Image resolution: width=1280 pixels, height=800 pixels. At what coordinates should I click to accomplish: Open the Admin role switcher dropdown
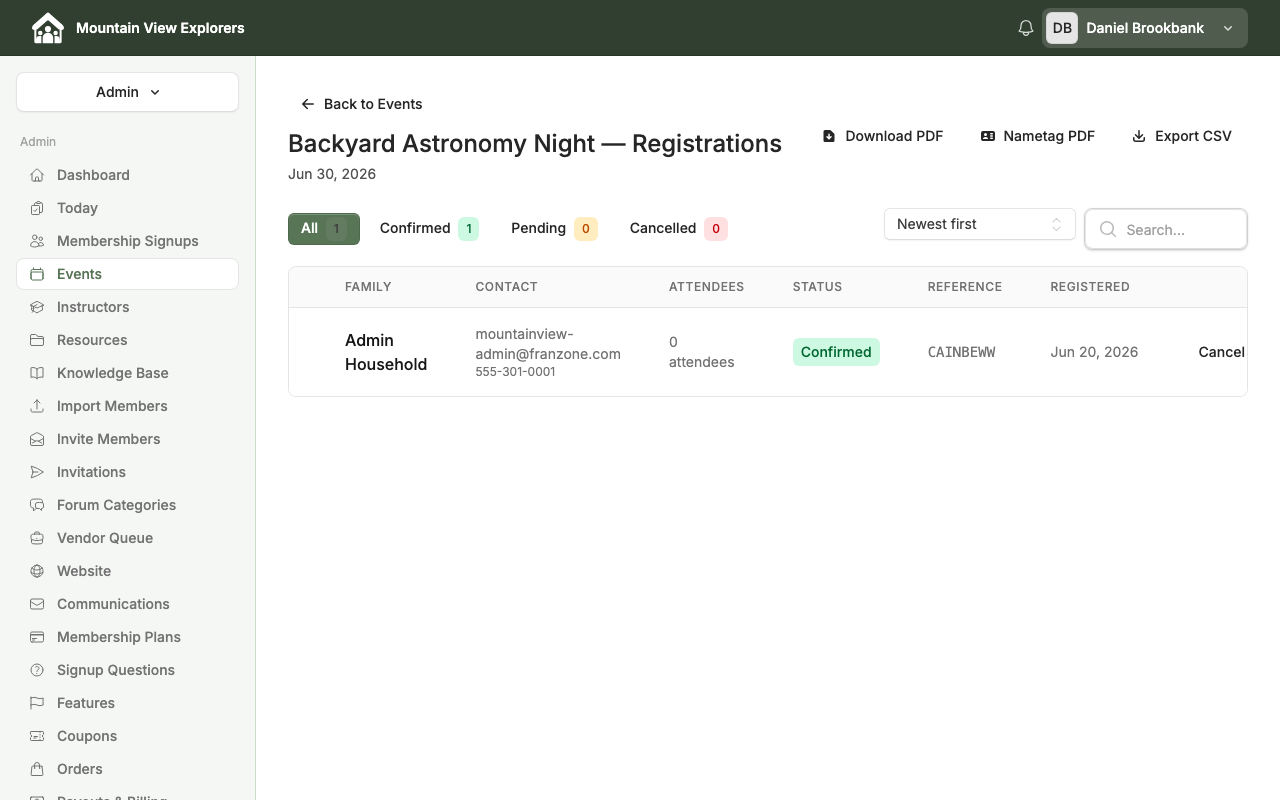click(127, 92)
